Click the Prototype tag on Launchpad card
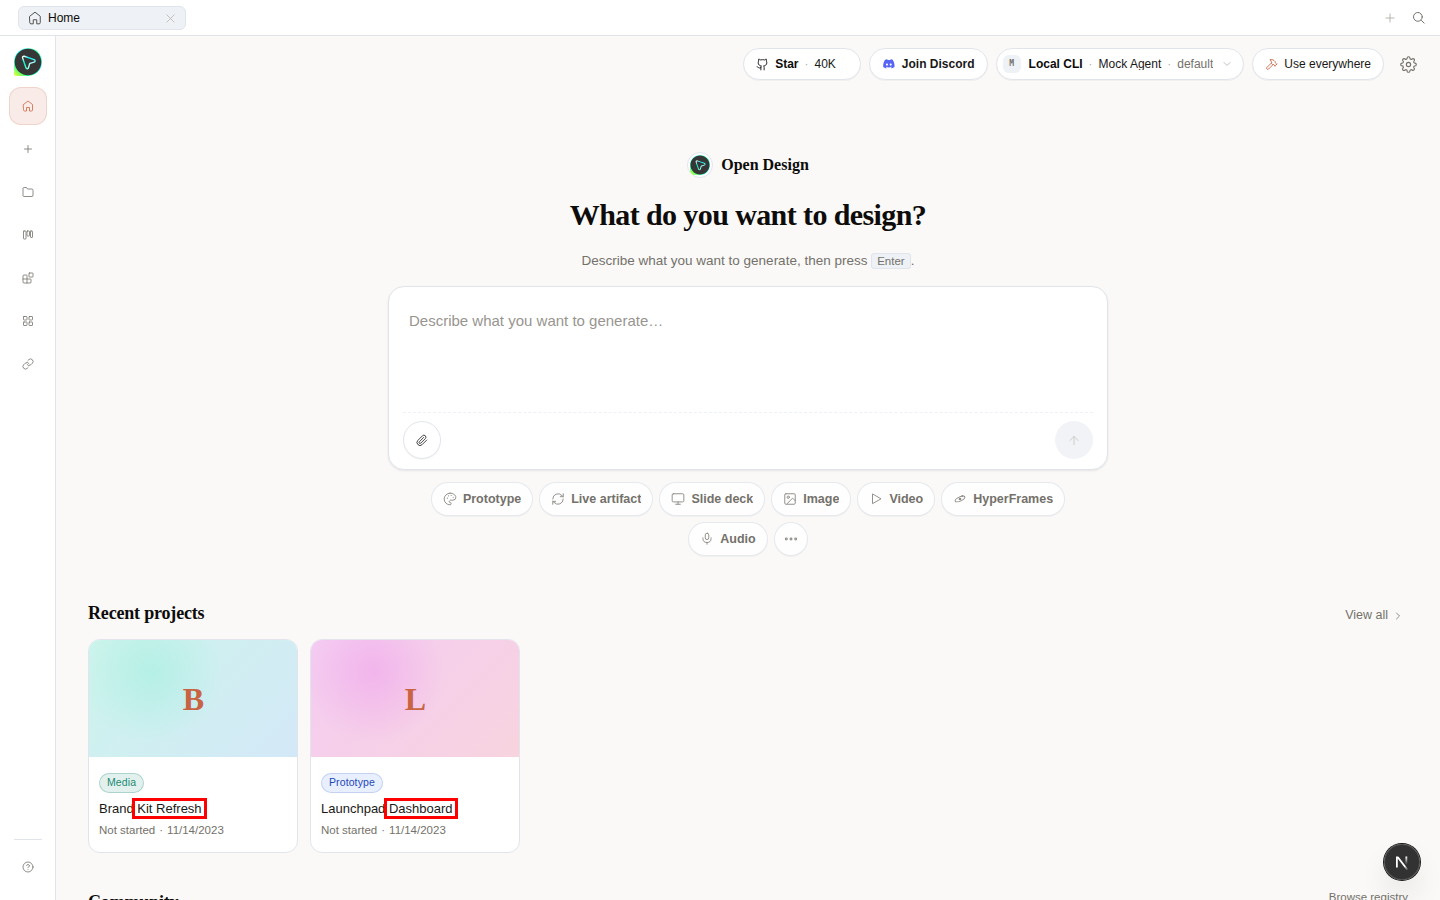Screen dimensions: 1440x900 tap(352, 783)
